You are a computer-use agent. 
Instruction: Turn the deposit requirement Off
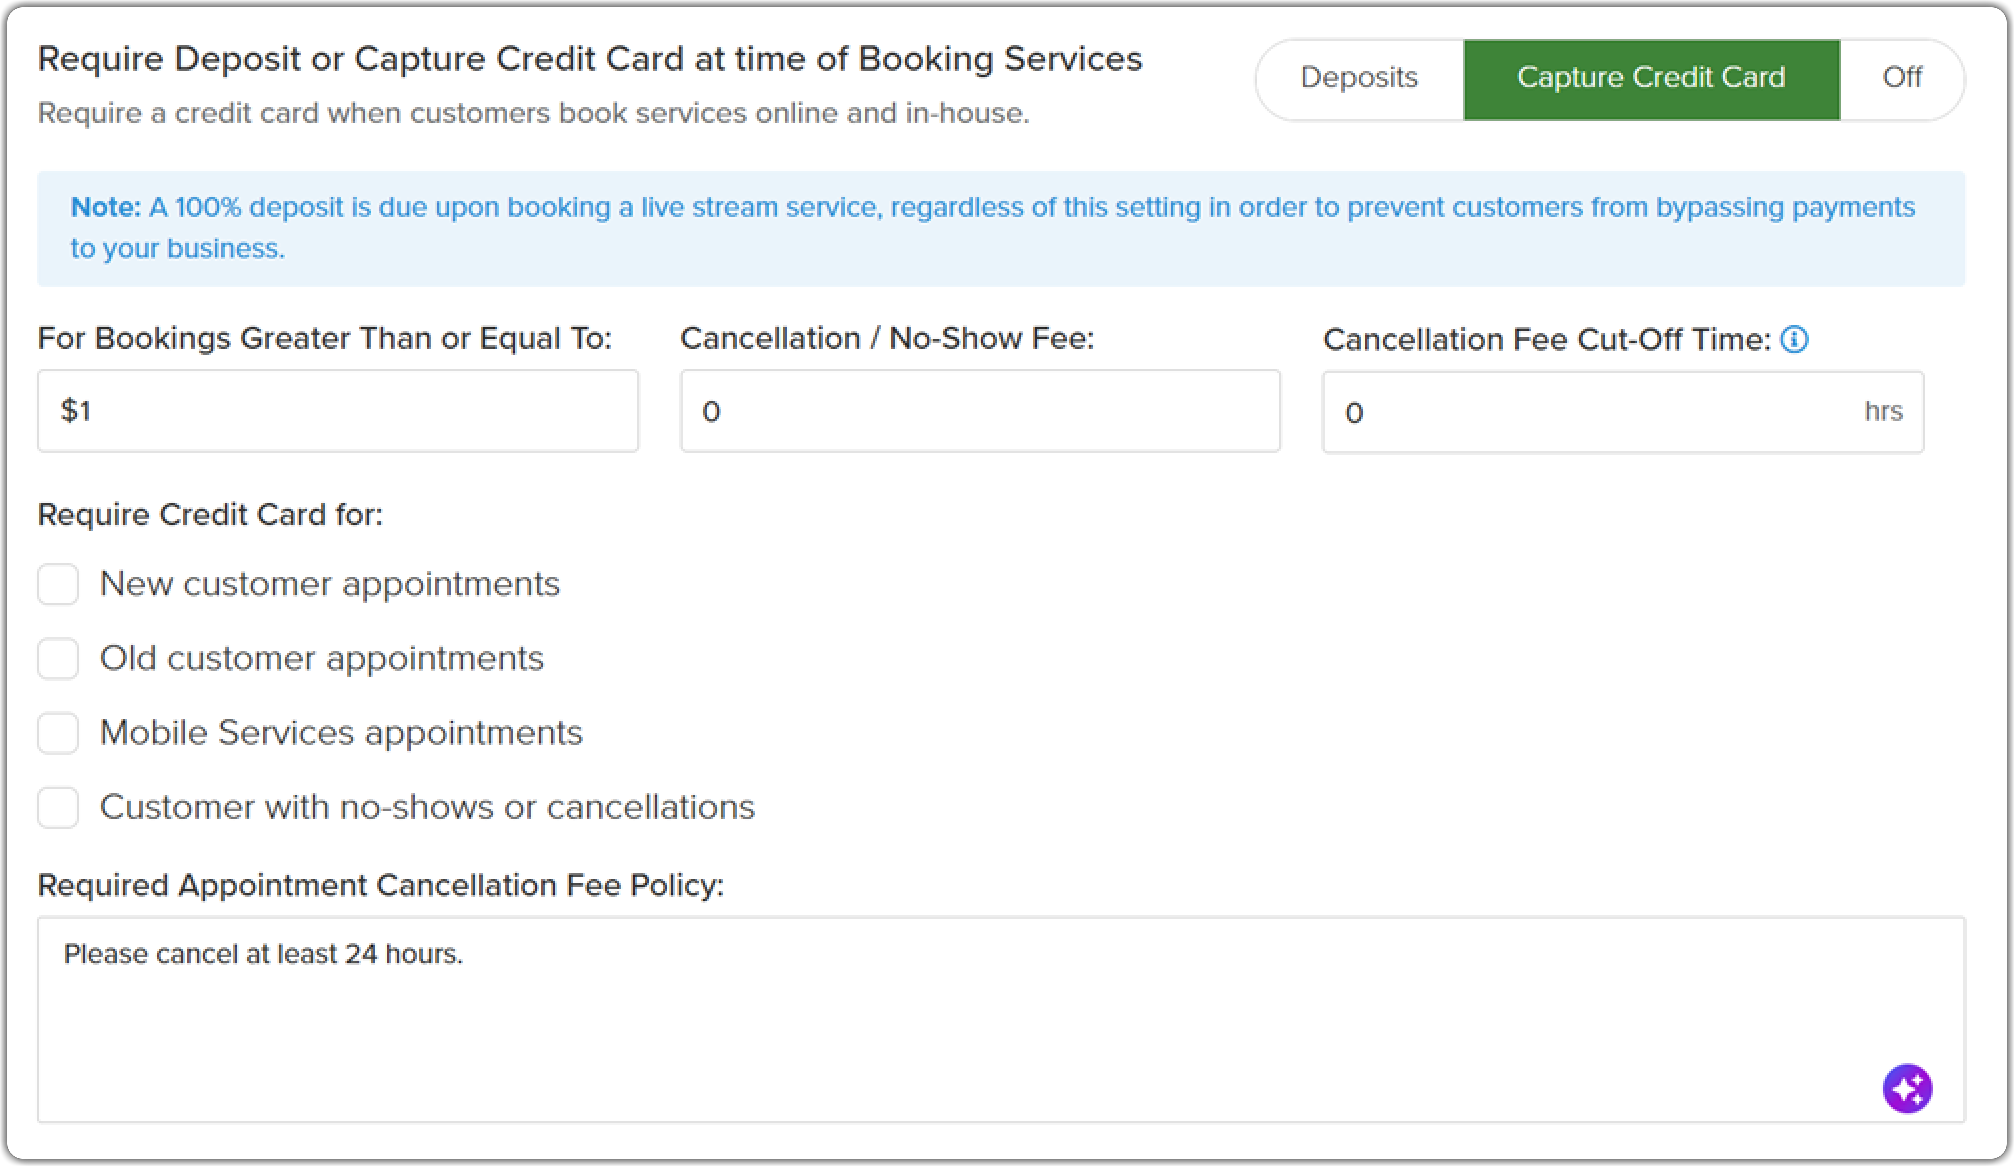pyautogui.click(x=1901, y=78)
